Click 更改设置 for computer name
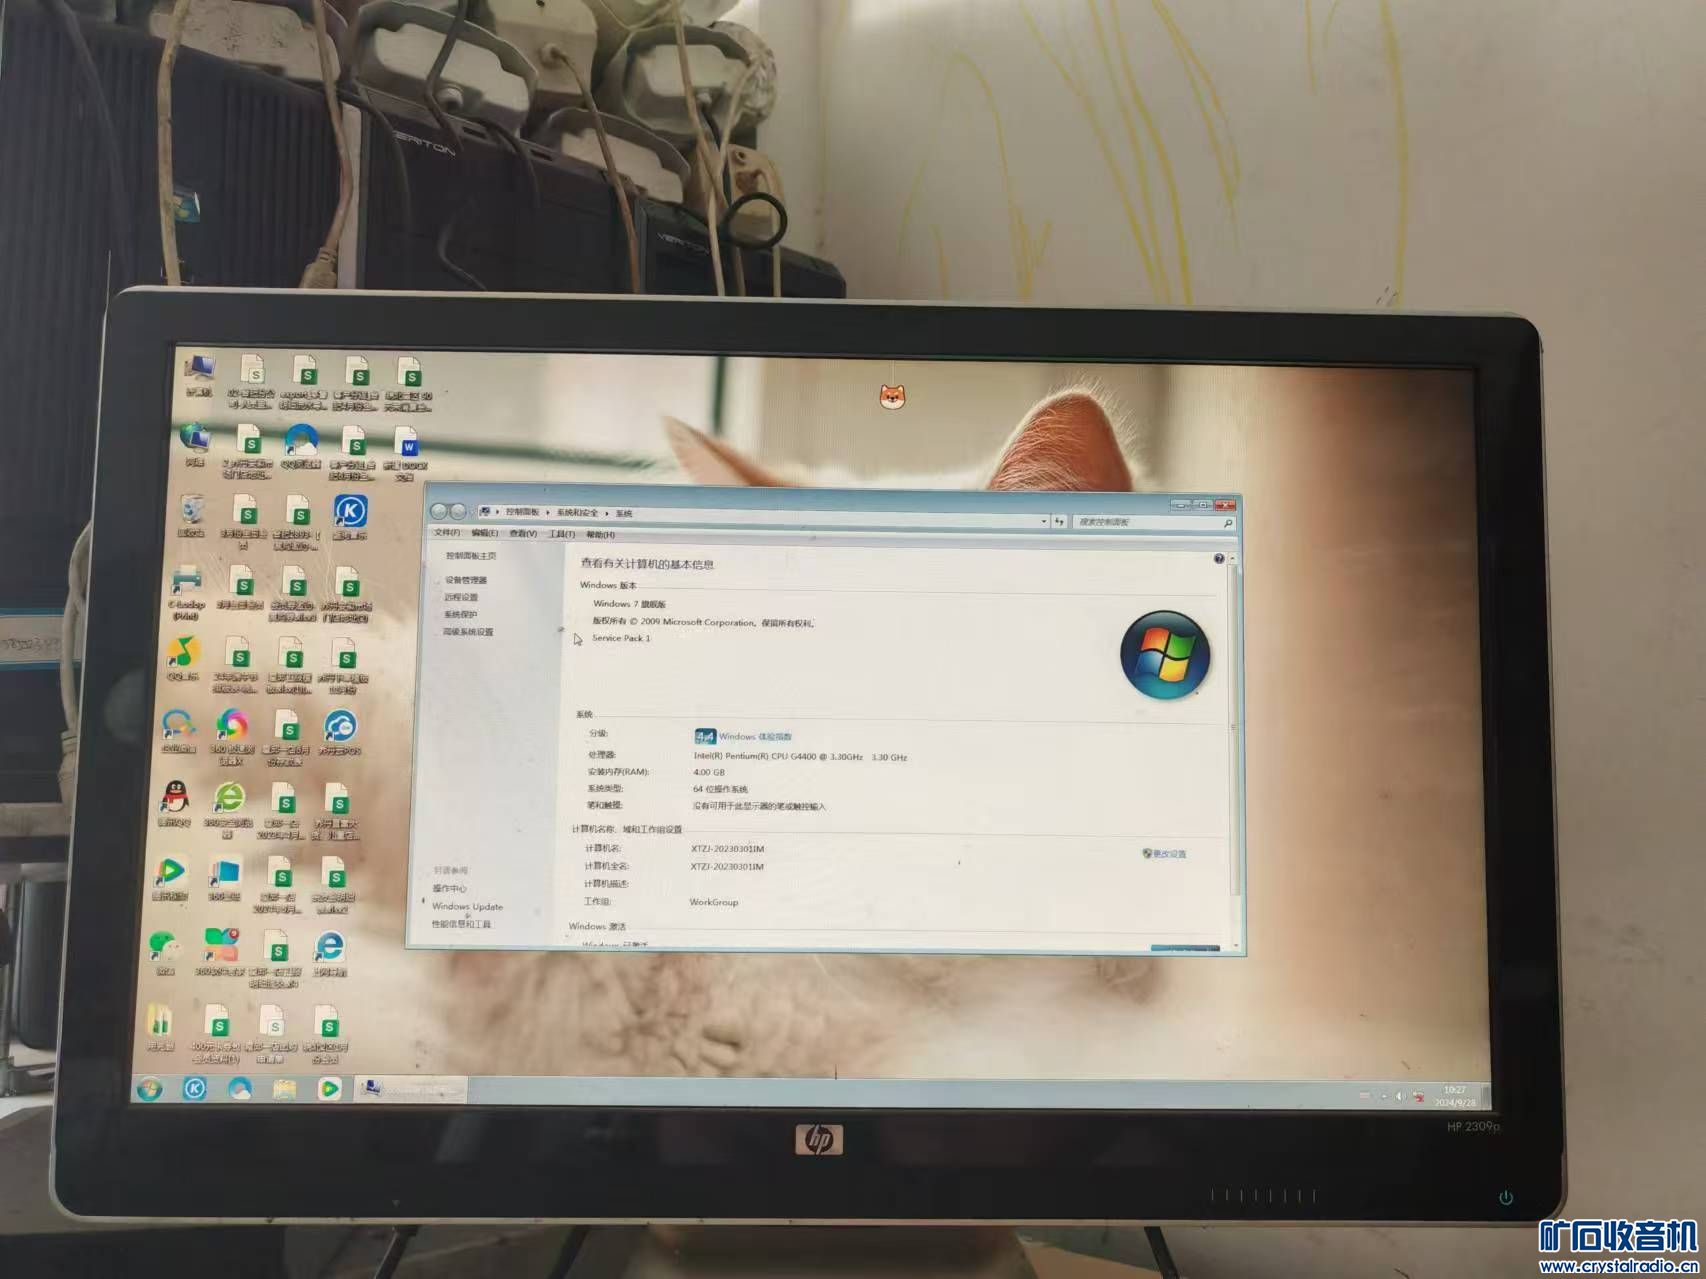Screen dimensions: 1706x1279 tap(1164, 854)
